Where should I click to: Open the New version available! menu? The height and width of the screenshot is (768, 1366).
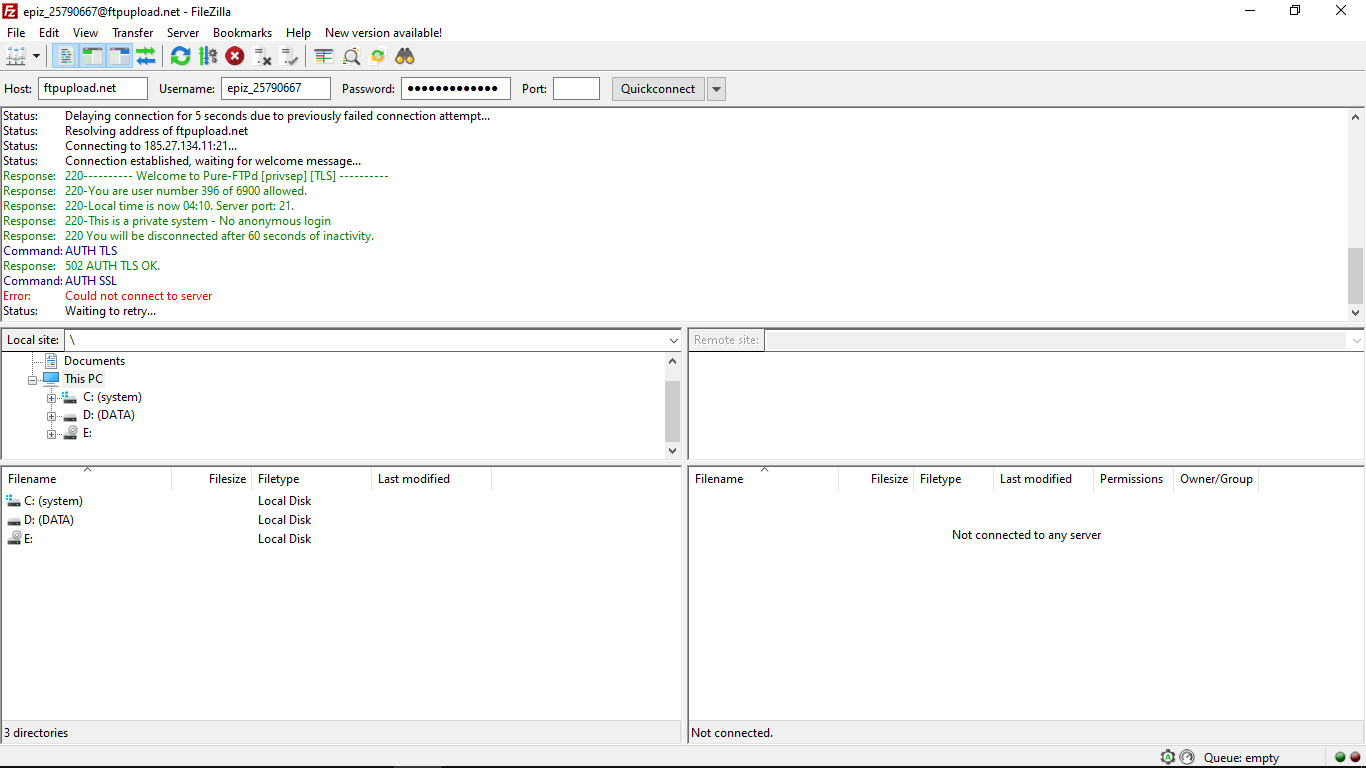[384, 33]
